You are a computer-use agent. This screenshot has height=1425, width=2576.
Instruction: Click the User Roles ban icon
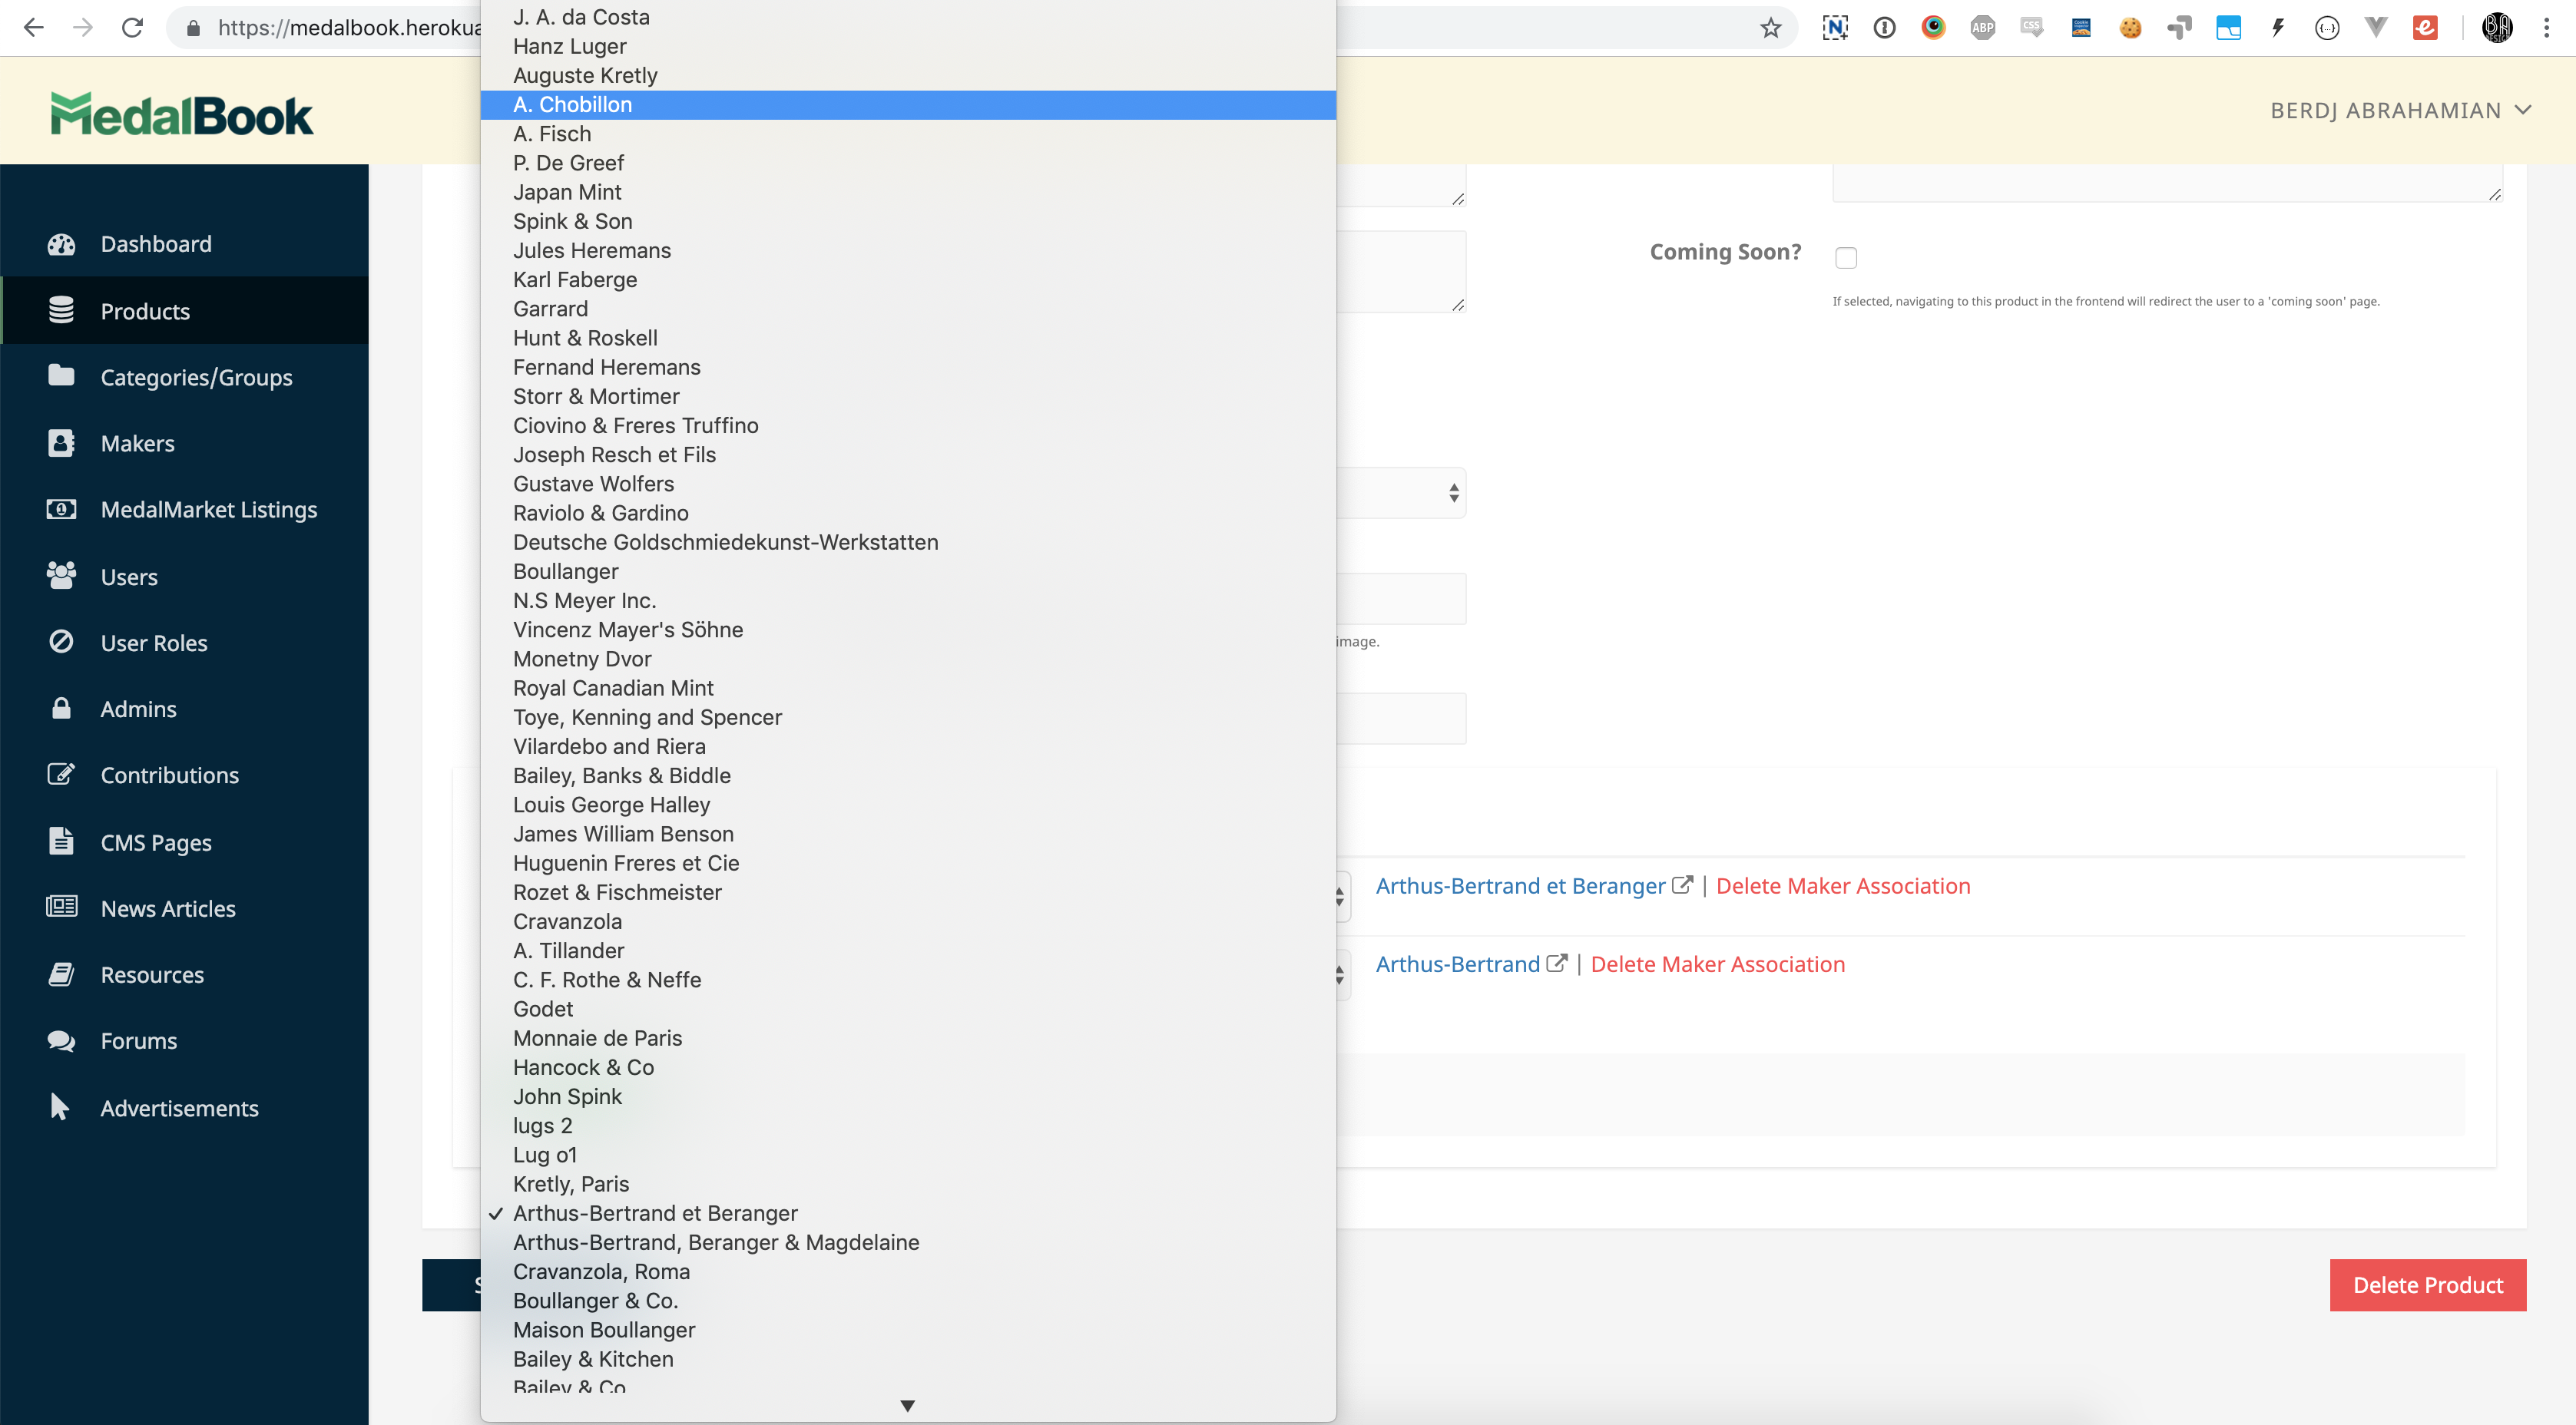coord(61,641)
